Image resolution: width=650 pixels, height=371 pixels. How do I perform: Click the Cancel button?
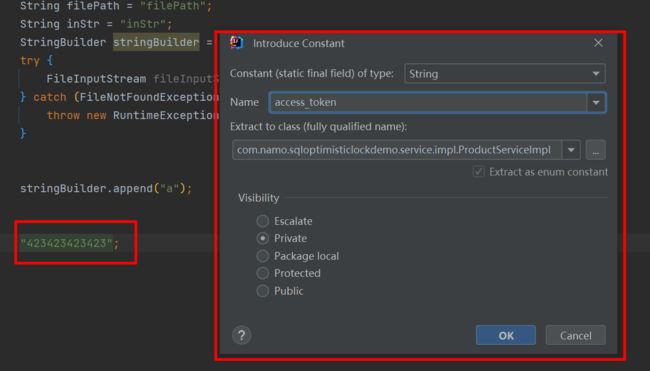click(x=575, y=335)
